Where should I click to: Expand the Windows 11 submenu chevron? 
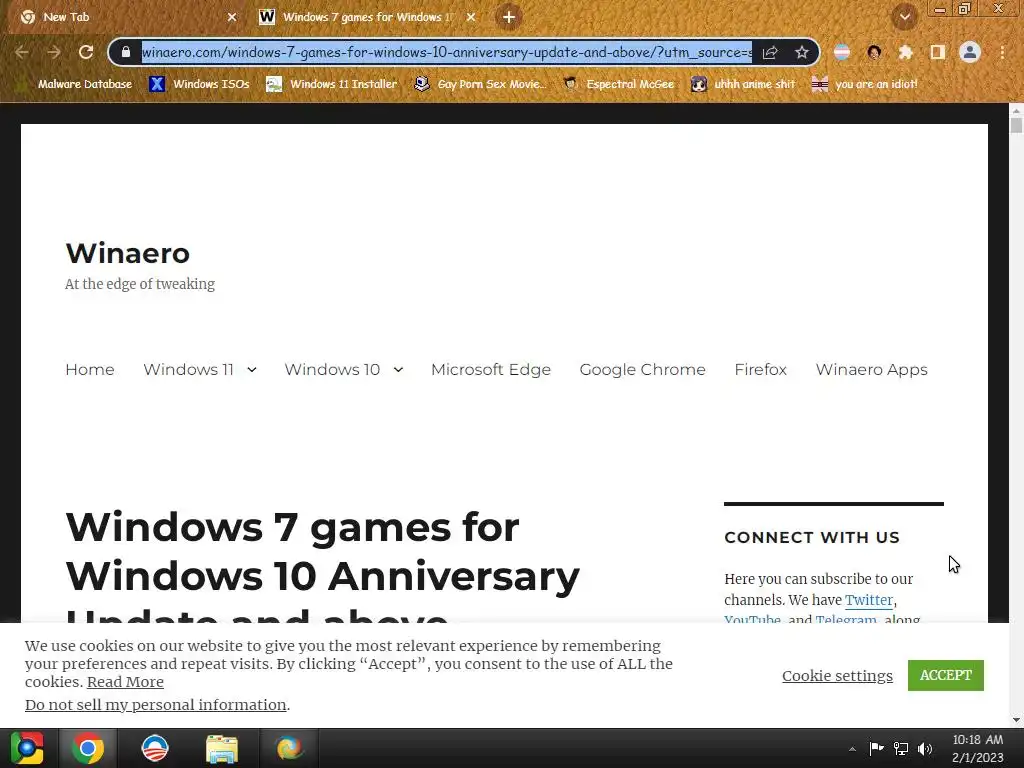pyautogui.click(x=251, y=370)
